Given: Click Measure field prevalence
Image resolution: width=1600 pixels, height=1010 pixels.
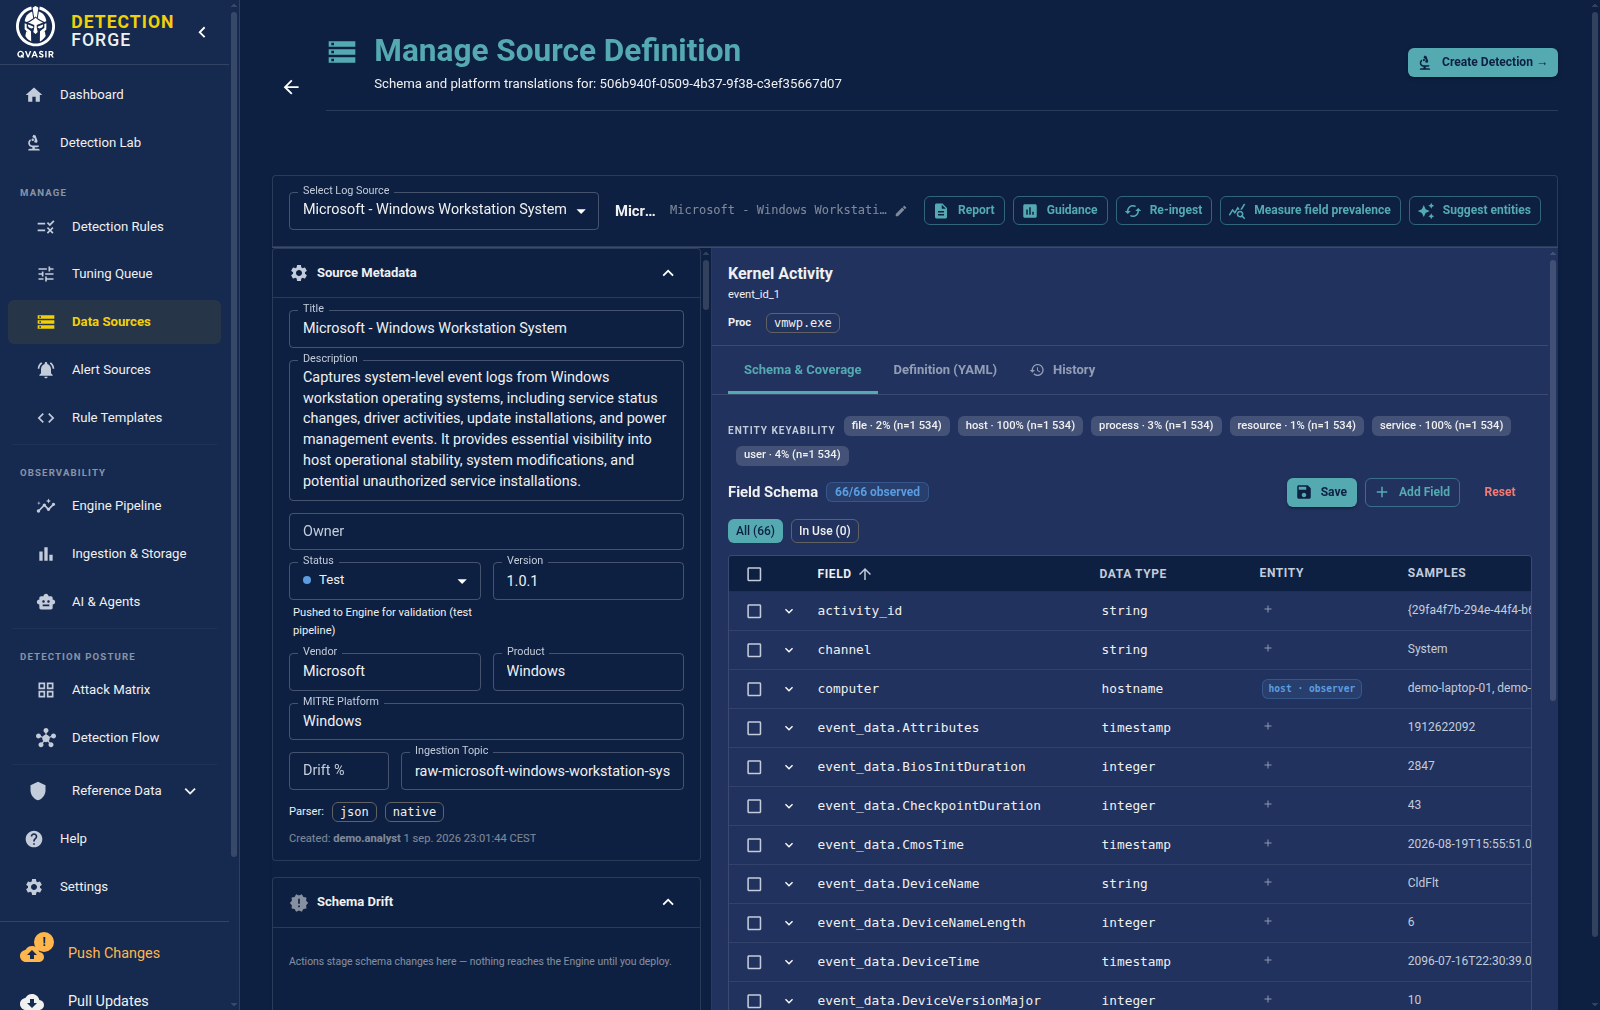Looking at the screenshot, I should click(x=1310, y=210).
